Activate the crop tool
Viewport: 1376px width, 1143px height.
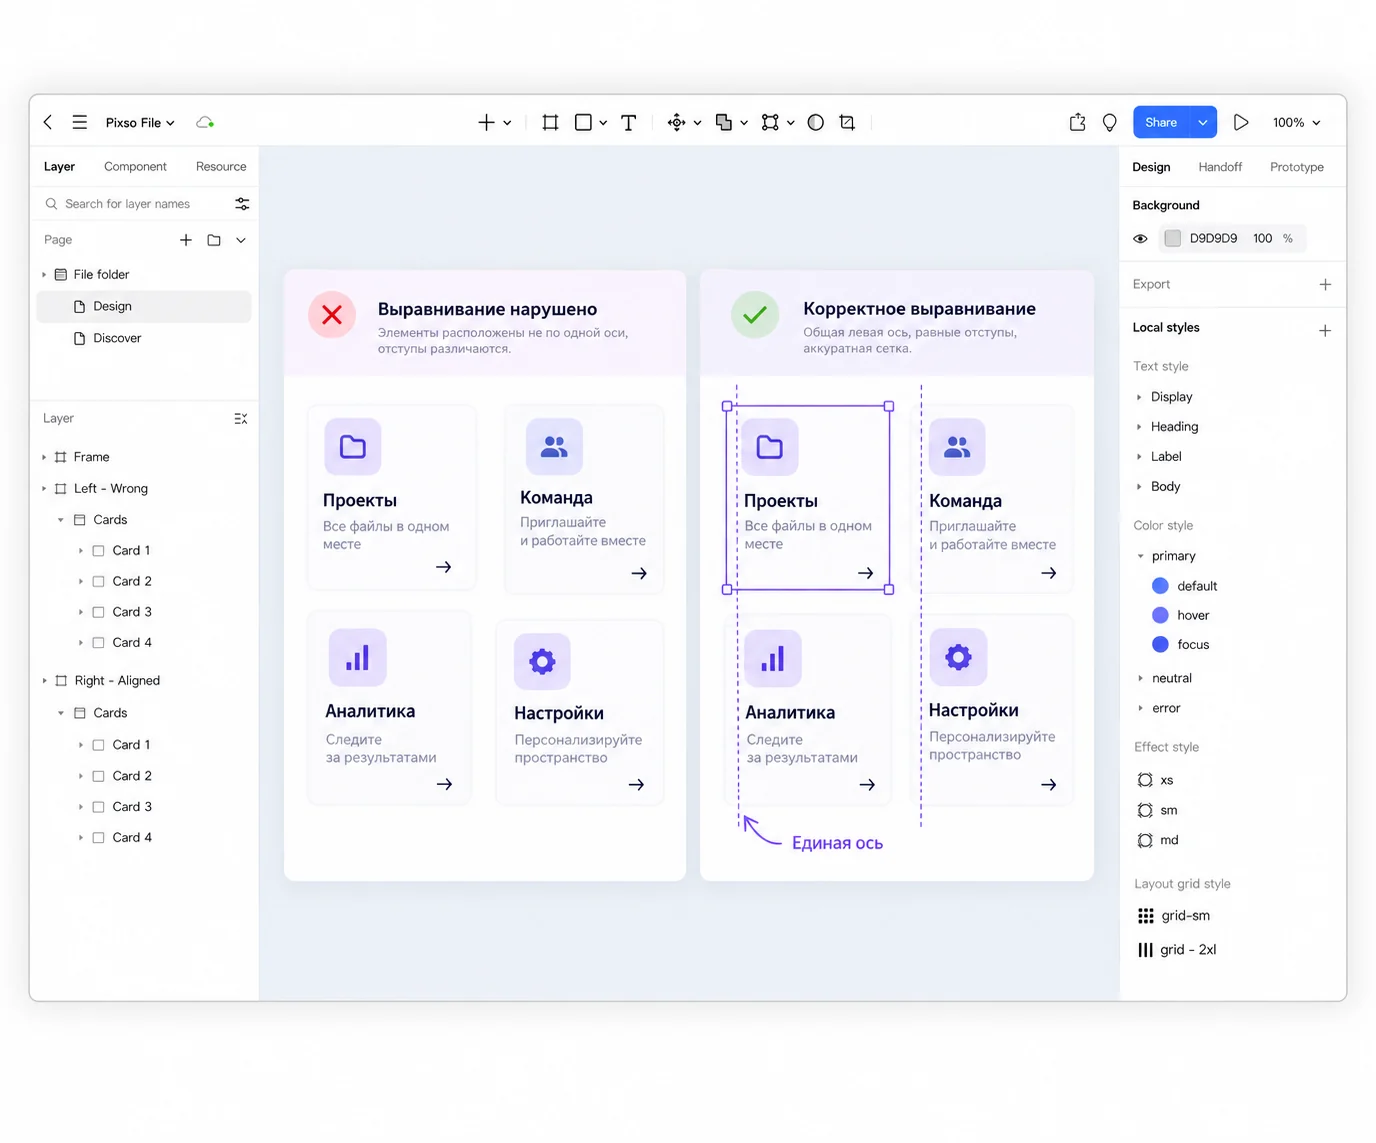[x=847, y=122]
